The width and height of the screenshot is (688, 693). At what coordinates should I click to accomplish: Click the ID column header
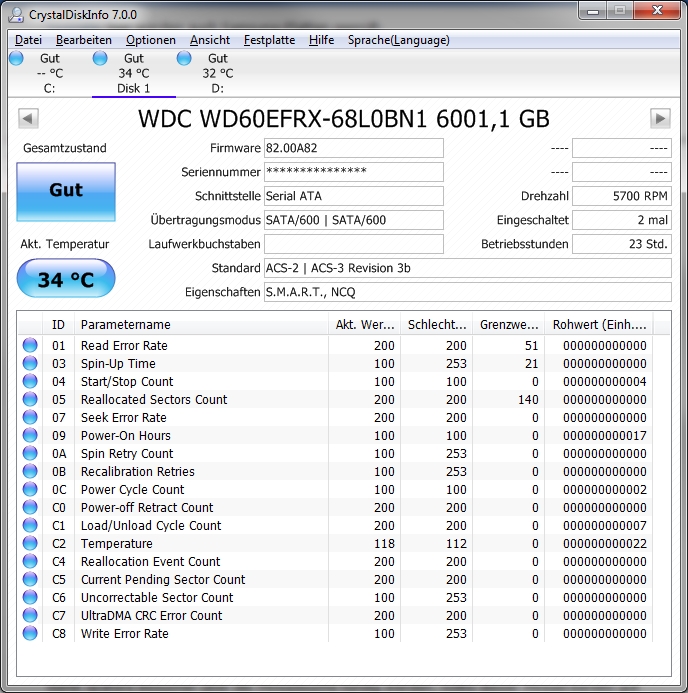[x=58, y=324]
